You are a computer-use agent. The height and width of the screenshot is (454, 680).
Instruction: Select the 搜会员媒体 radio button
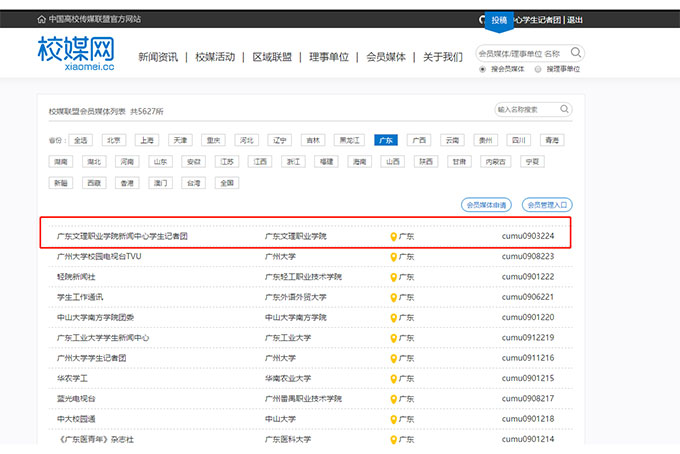[x=483, y=69]
